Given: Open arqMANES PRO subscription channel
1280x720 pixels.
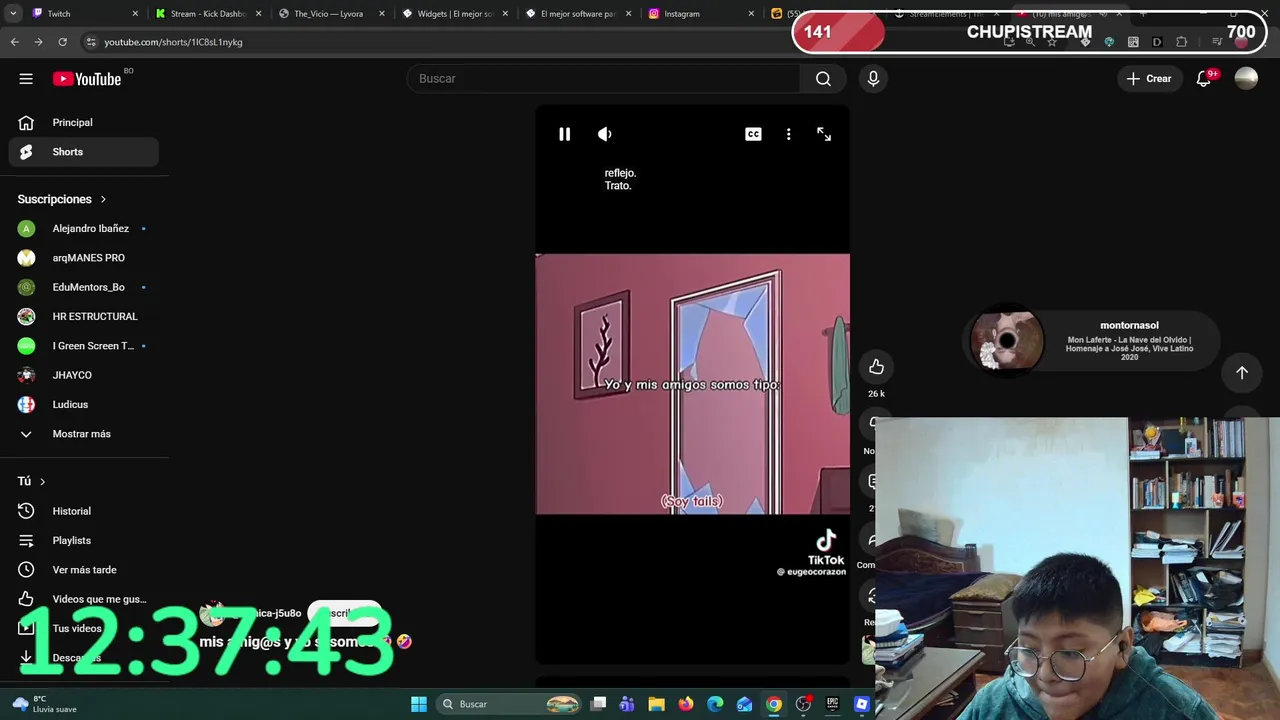Looking at the screenshot, I should coord(84,258).
